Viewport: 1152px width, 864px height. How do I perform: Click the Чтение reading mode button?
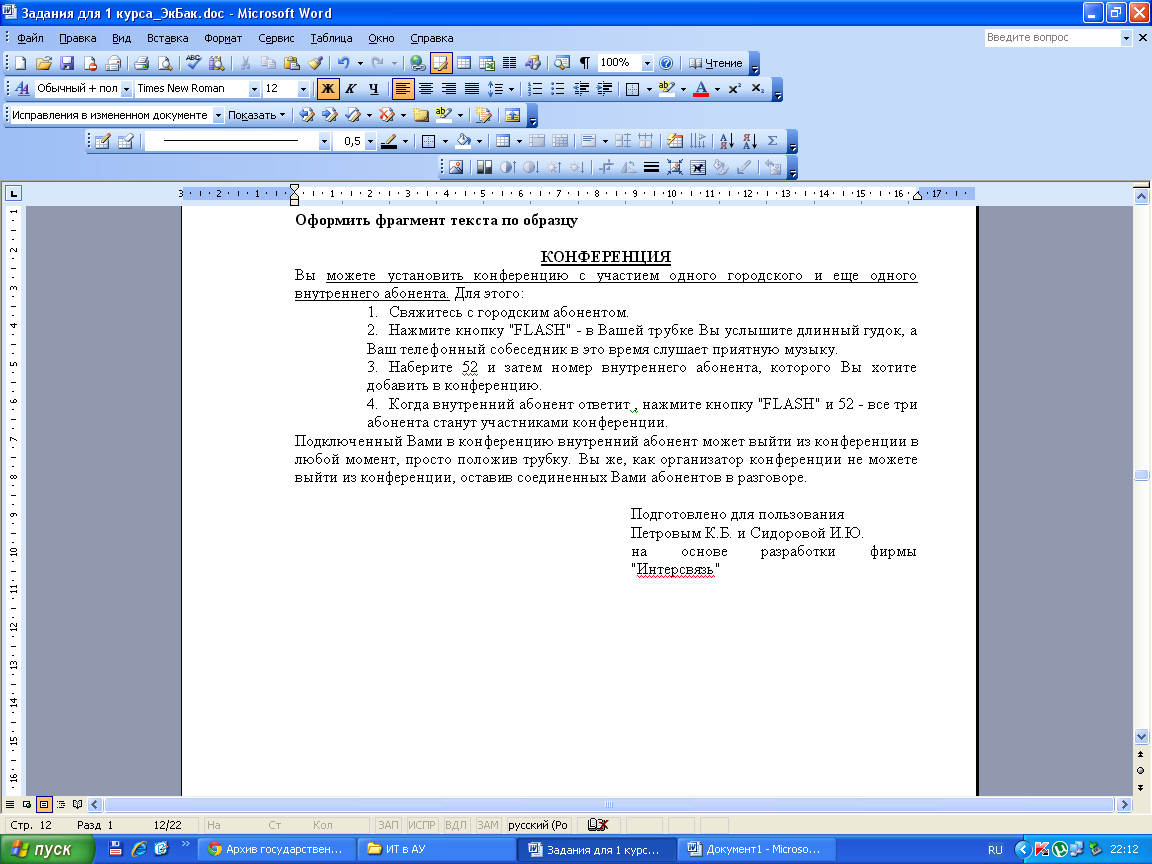[x=716, y=63]
